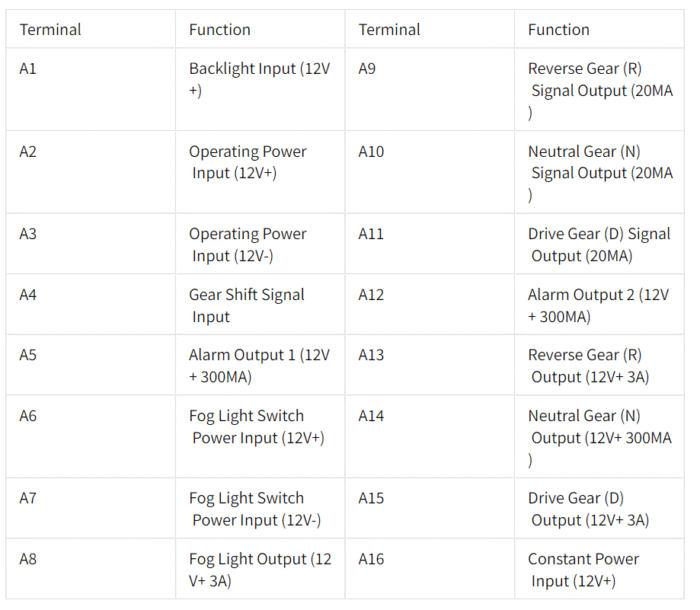Click Neutral Gear (N) Signal Output cell
The width and height of the screenshot is (700, 610).
point(599,172)
